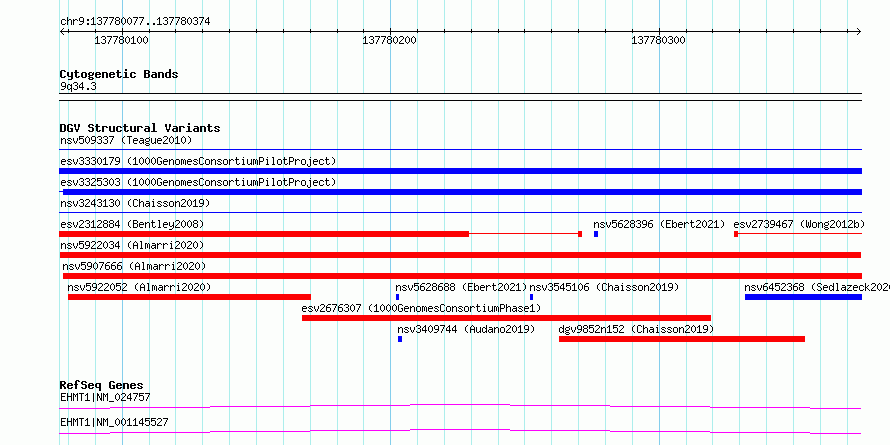
Task: Click the chr9:137780077..137780374 coordinate text
Action: pos(135,22)
